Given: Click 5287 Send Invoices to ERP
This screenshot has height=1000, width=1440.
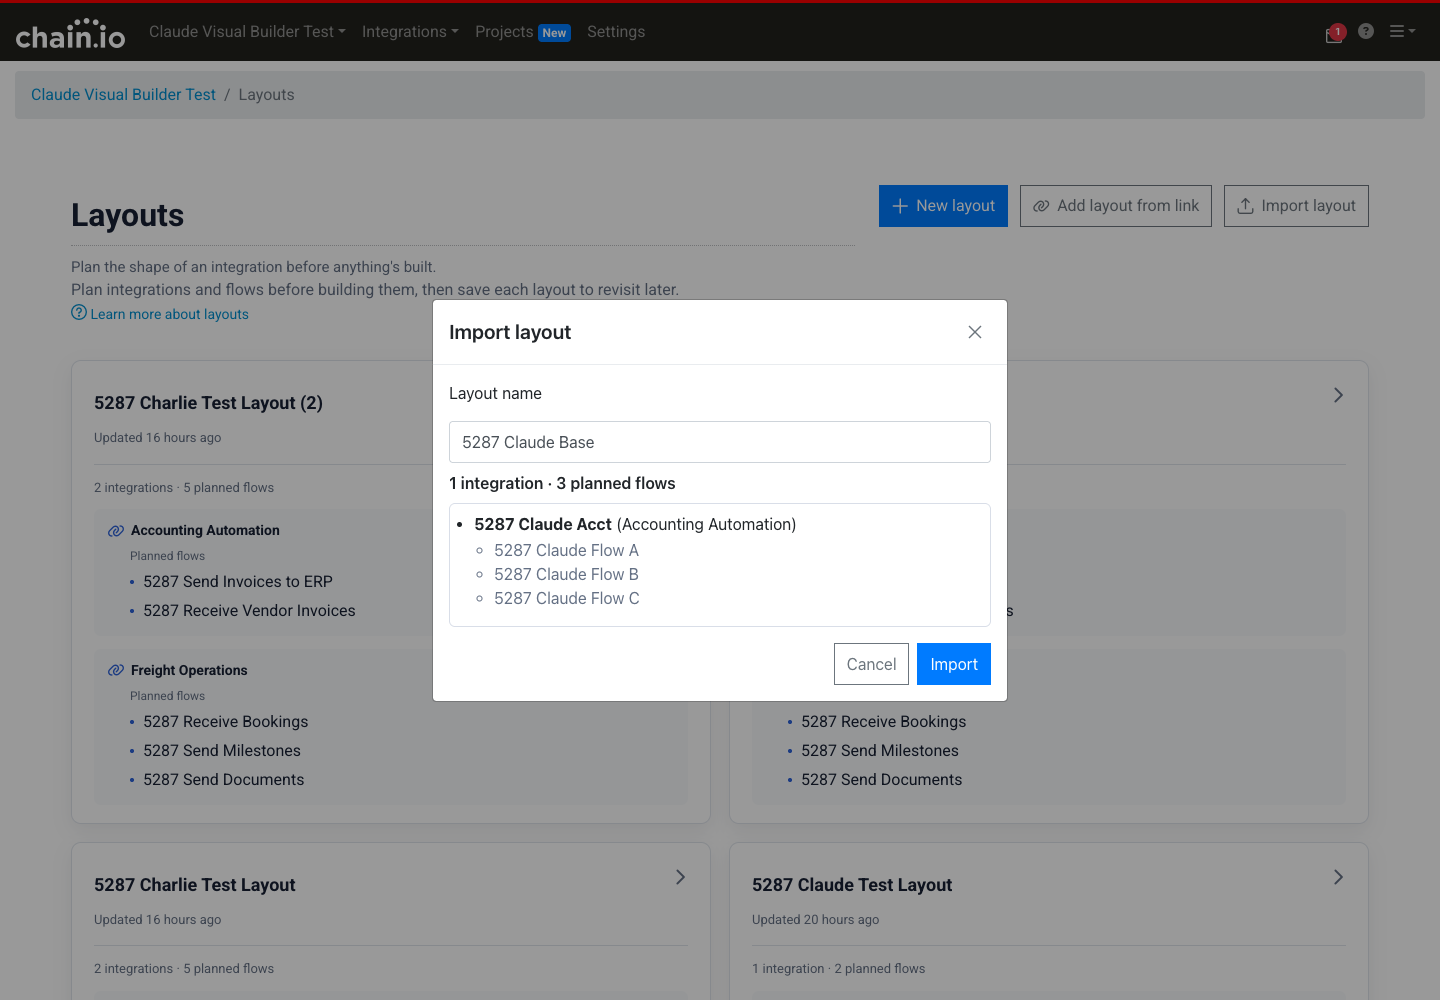Looking at the screenshot, I should [238, 582].
